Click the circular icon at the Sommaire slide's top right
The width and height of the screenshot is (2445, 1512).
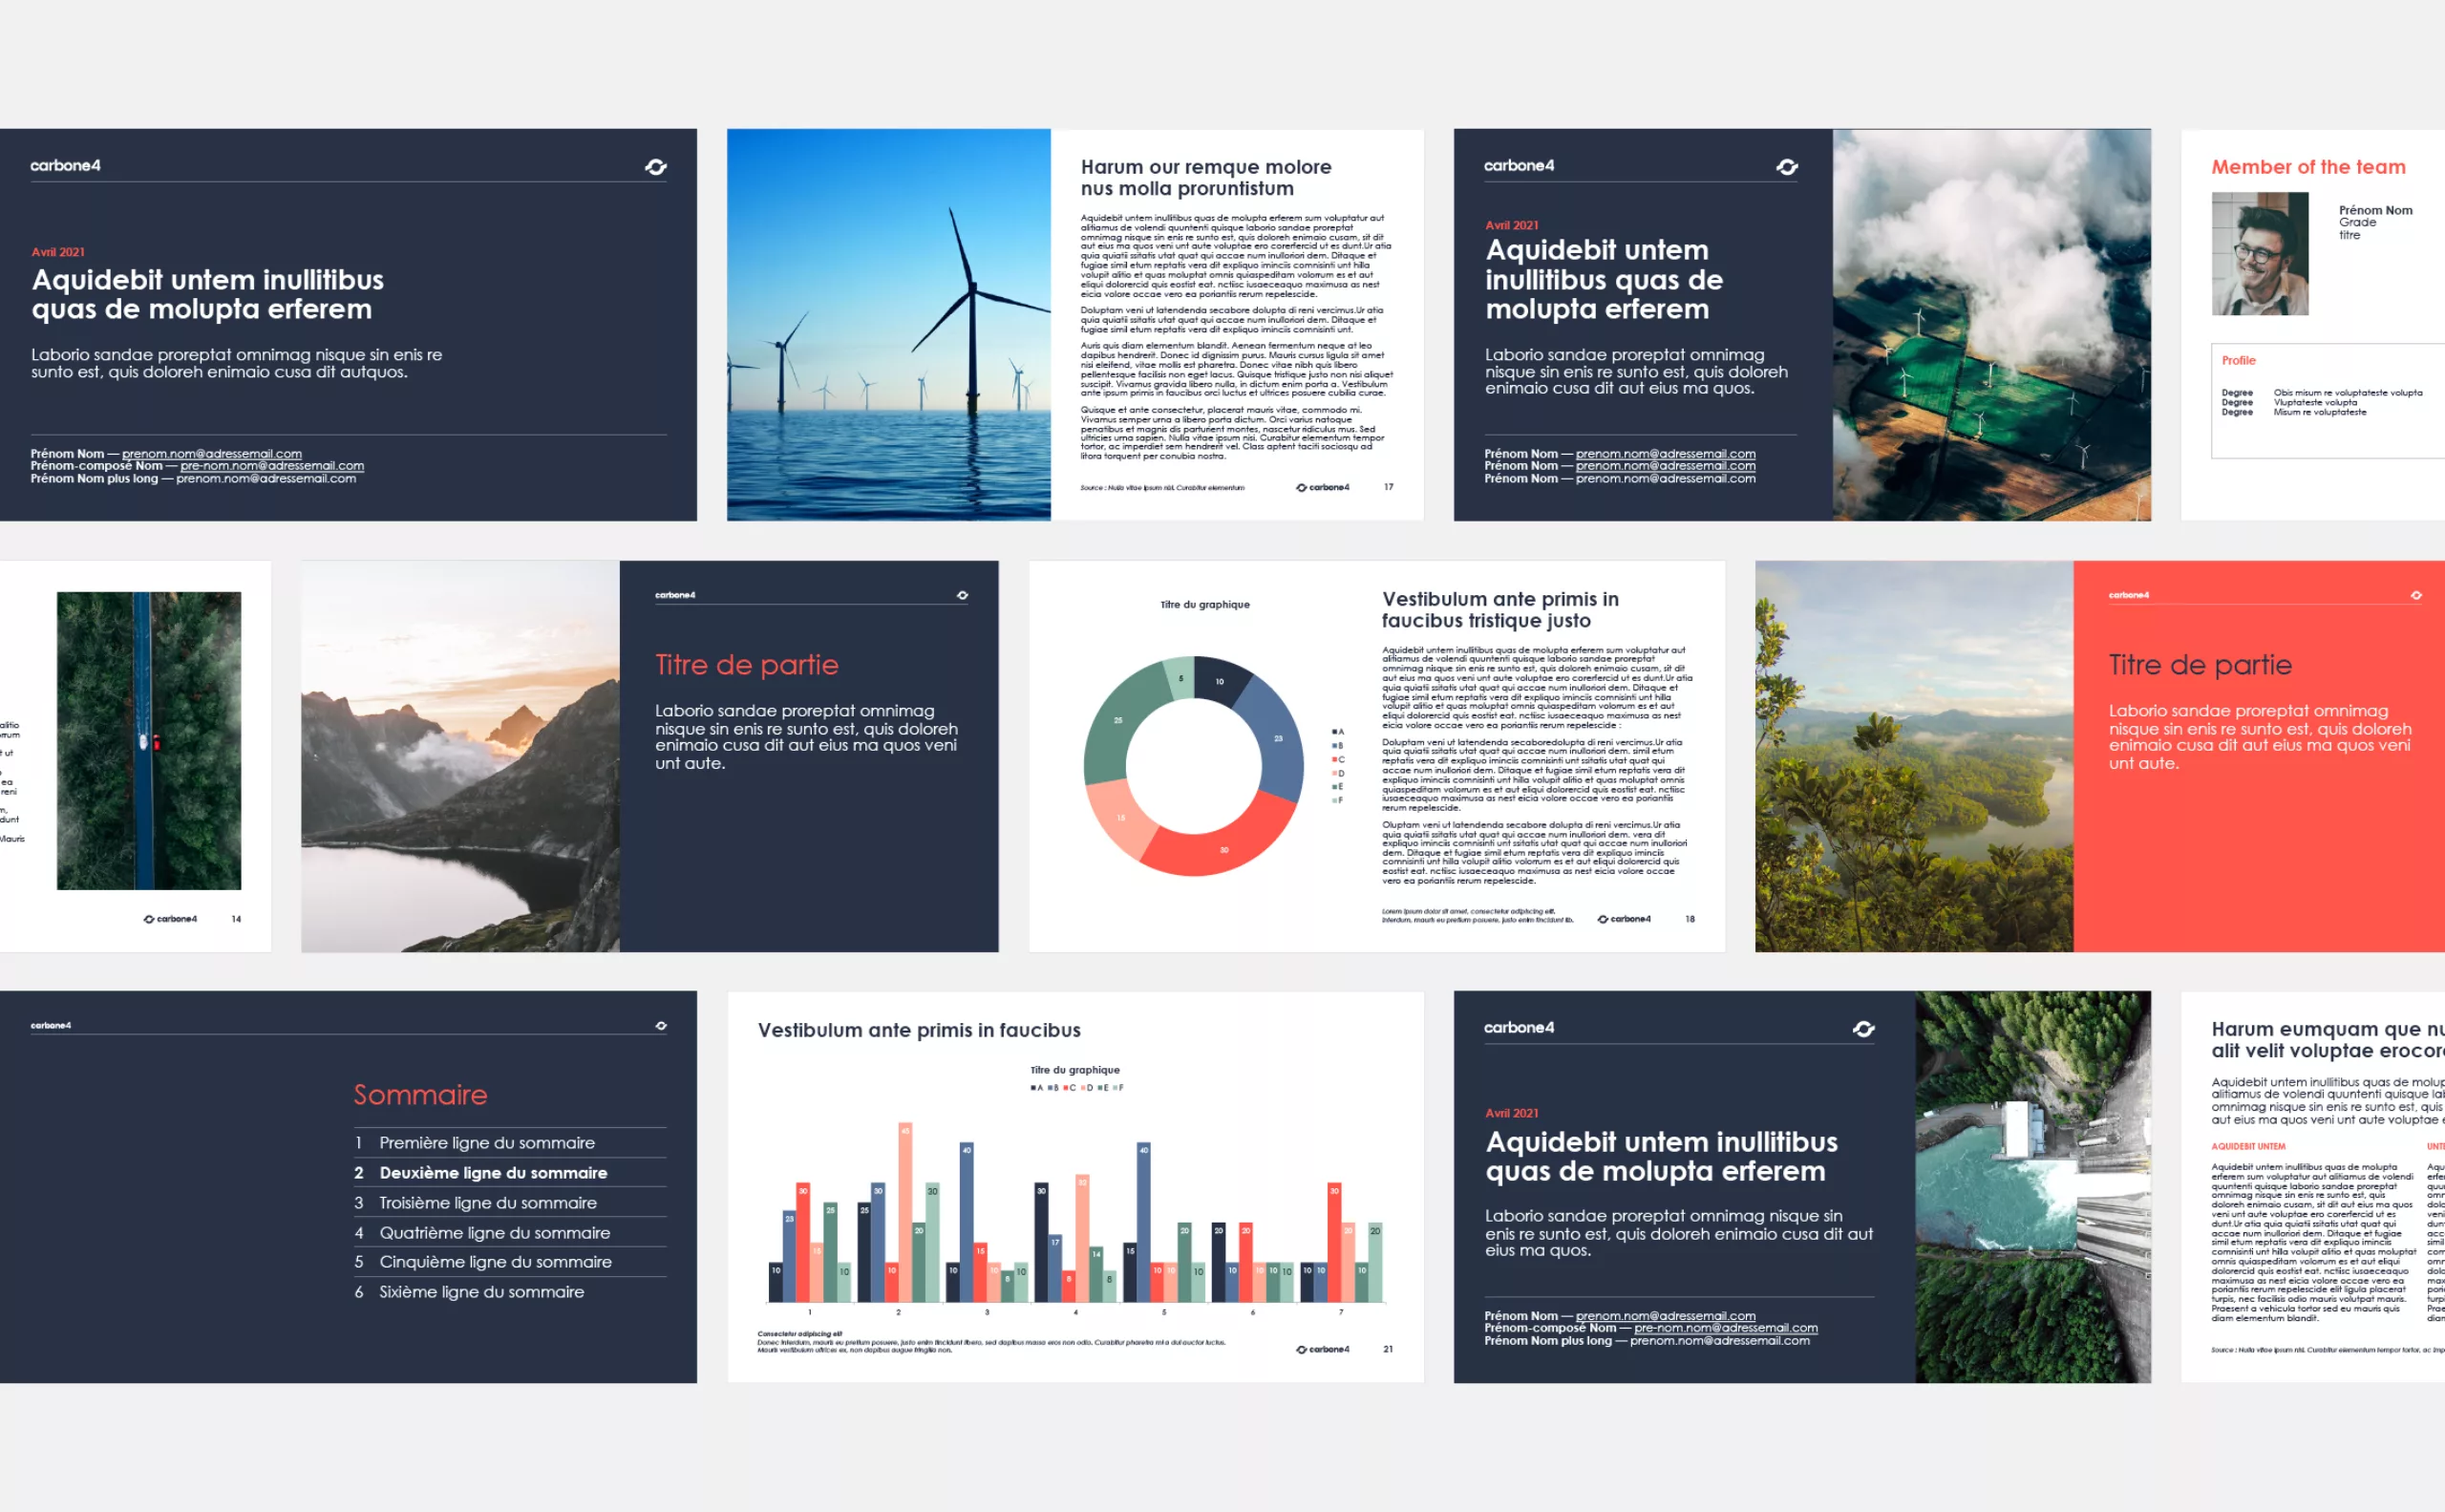pos(661,1026)
